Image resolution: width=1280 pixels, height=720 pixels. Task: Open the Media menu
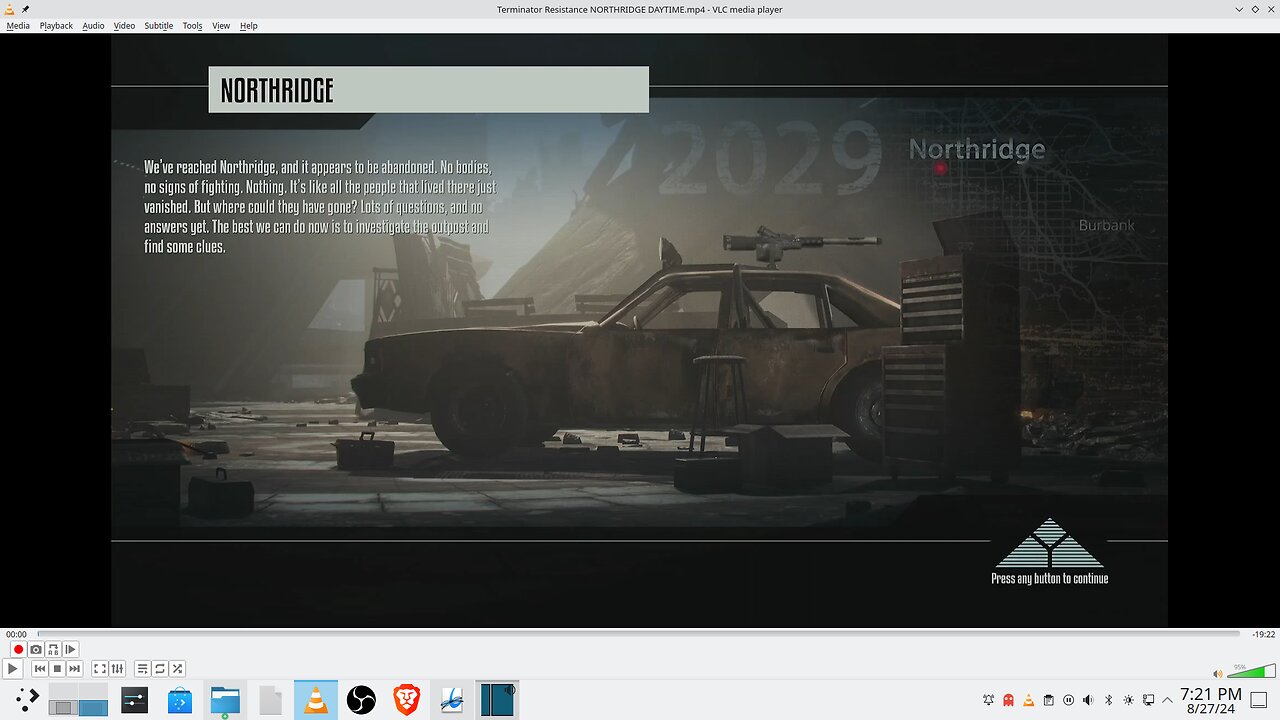tap(18, 25)
